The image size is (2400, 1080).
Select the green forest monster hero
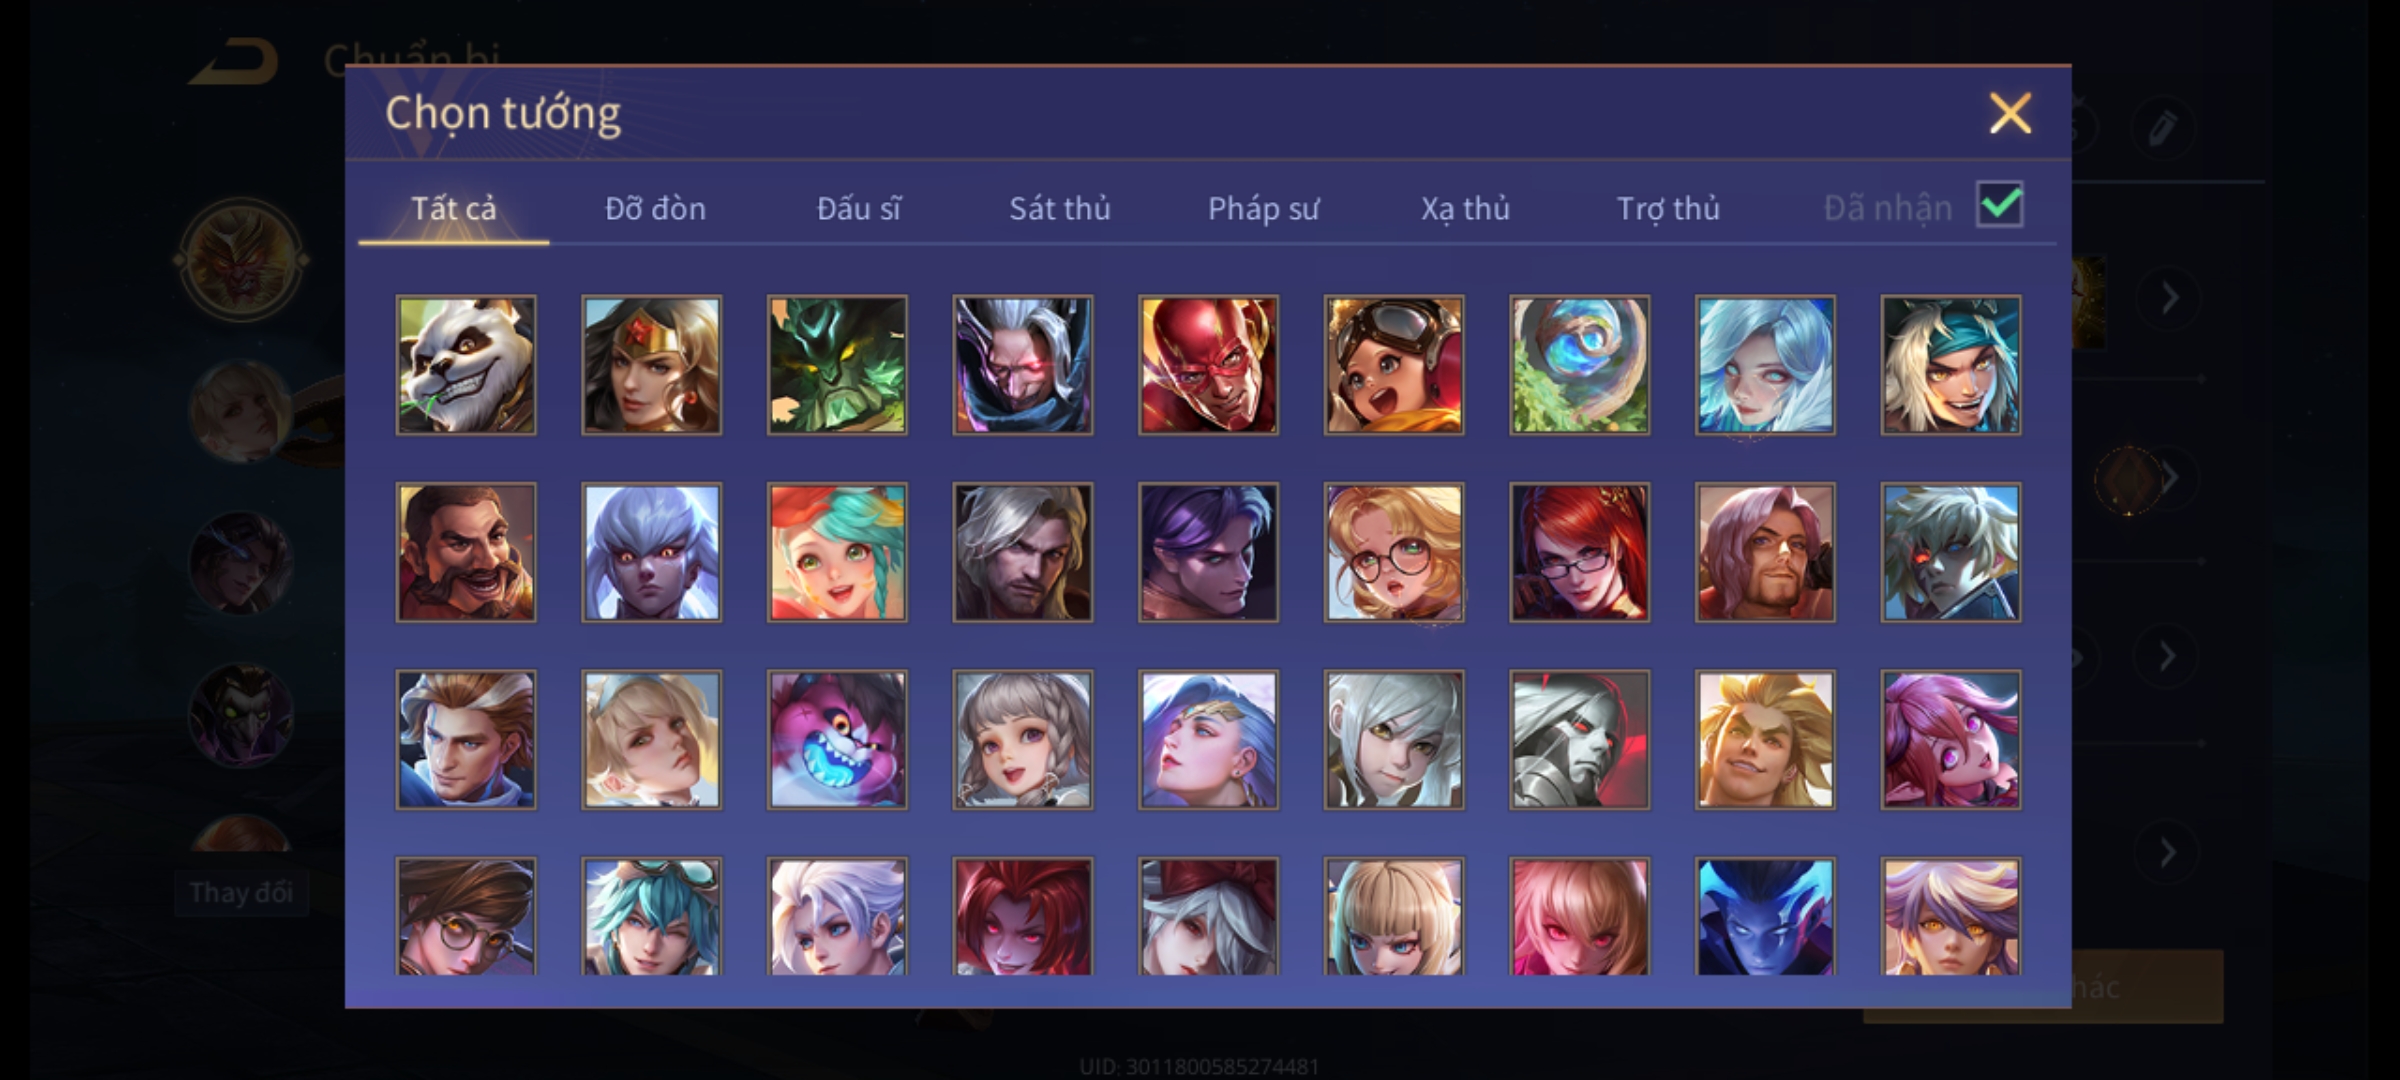click(x=837, y=365)
